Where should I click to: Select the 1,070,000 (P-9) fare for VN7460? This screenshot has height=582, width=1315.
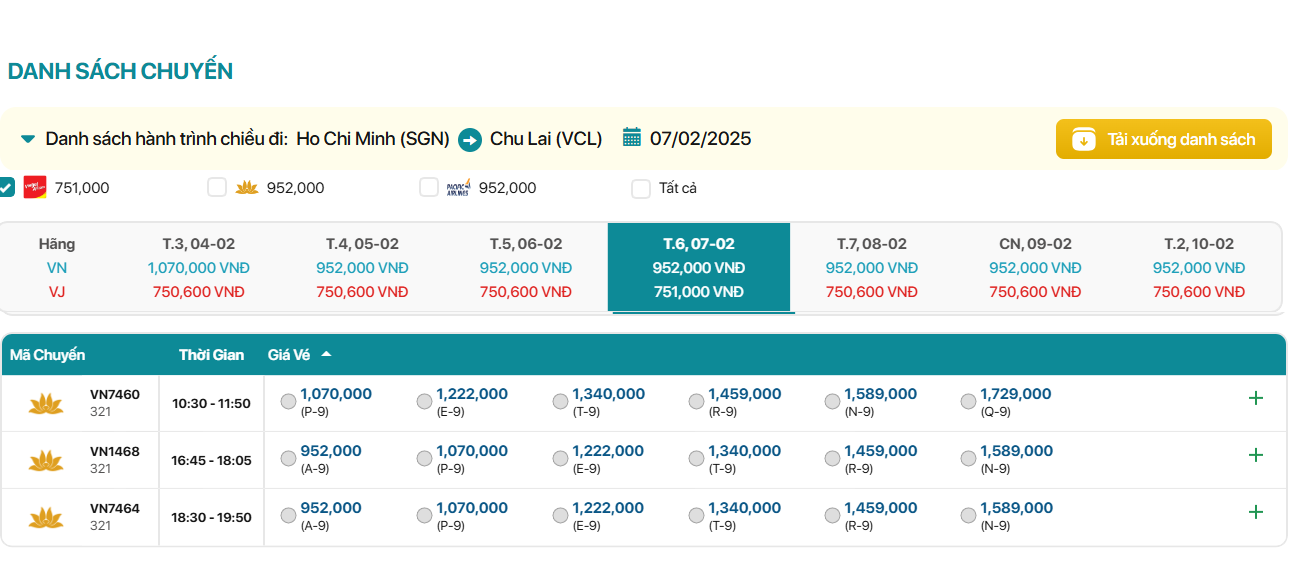point(289,402)
